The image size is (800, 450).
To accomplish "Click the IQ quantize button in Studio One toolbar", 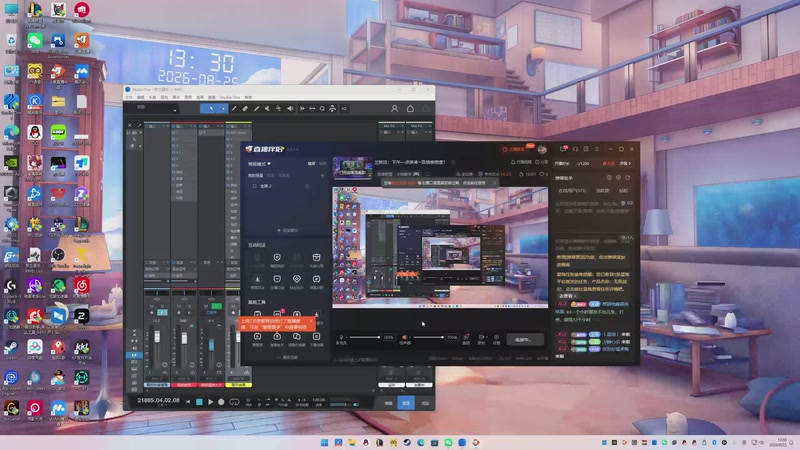I will 344,109.
